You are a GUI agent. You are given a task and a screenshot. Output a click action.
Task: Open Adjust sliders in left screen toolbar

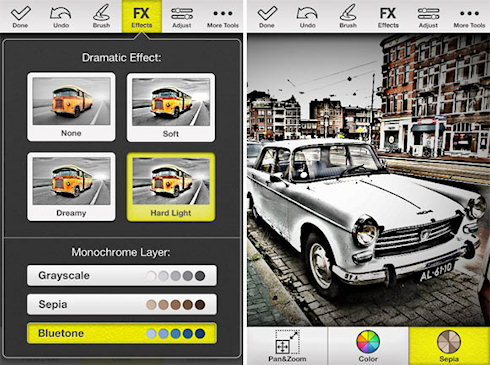(182, 17)
